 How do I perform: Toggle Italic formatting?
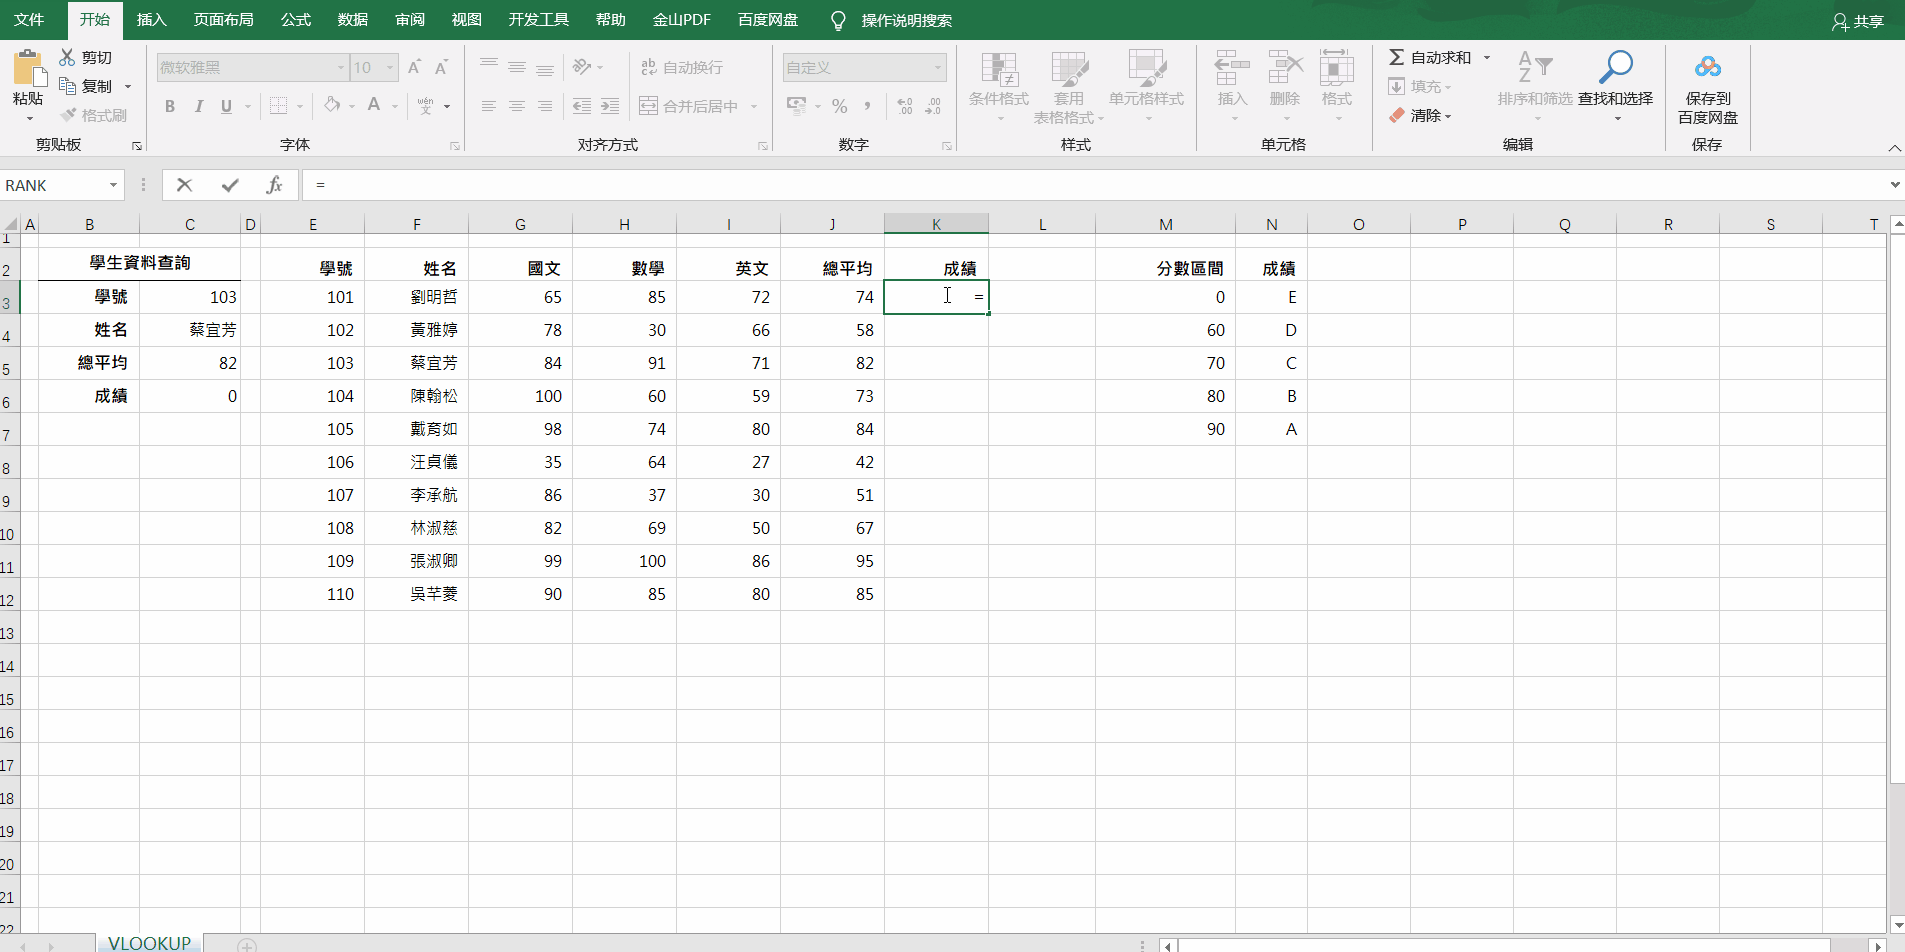tap(198, 106)
